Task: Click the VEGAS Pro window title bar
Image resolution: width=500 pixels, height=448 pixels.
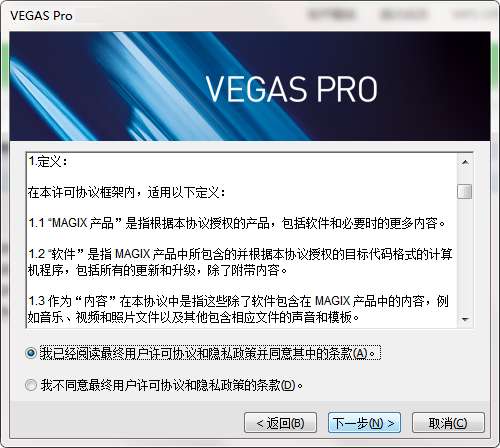Action: [250, 15]
